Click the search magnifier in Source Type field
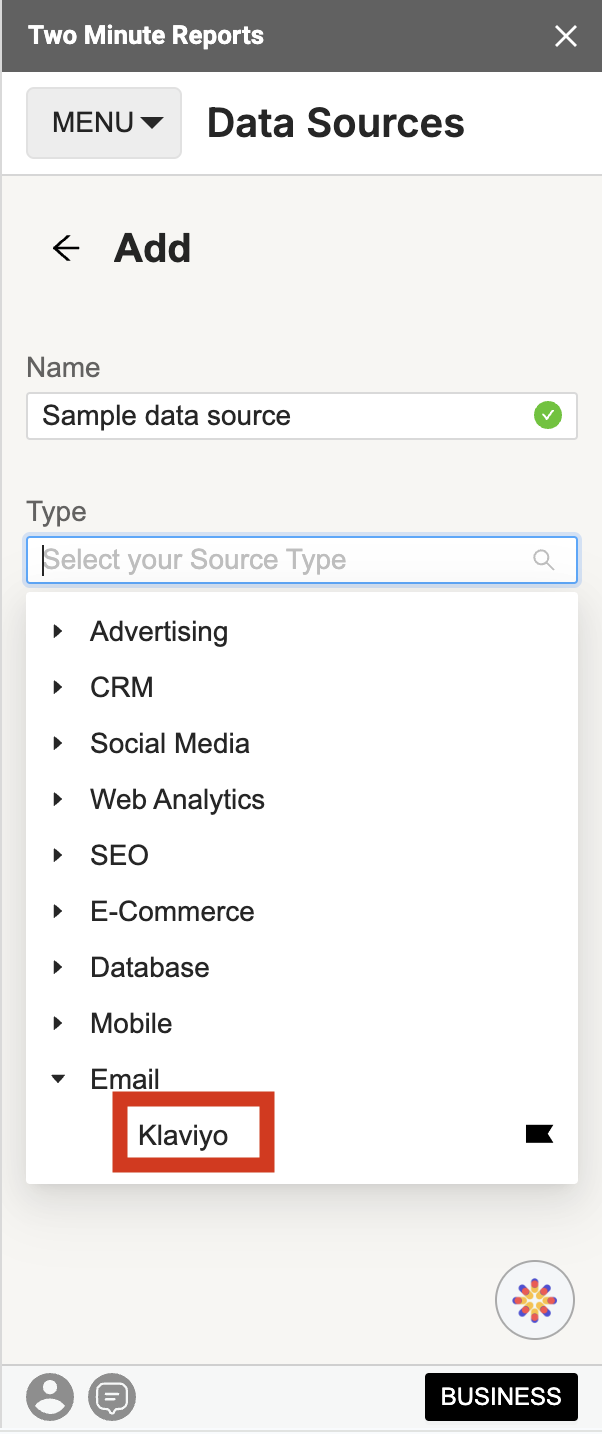Screen dimensions: 602x1434 pos(543,560)
